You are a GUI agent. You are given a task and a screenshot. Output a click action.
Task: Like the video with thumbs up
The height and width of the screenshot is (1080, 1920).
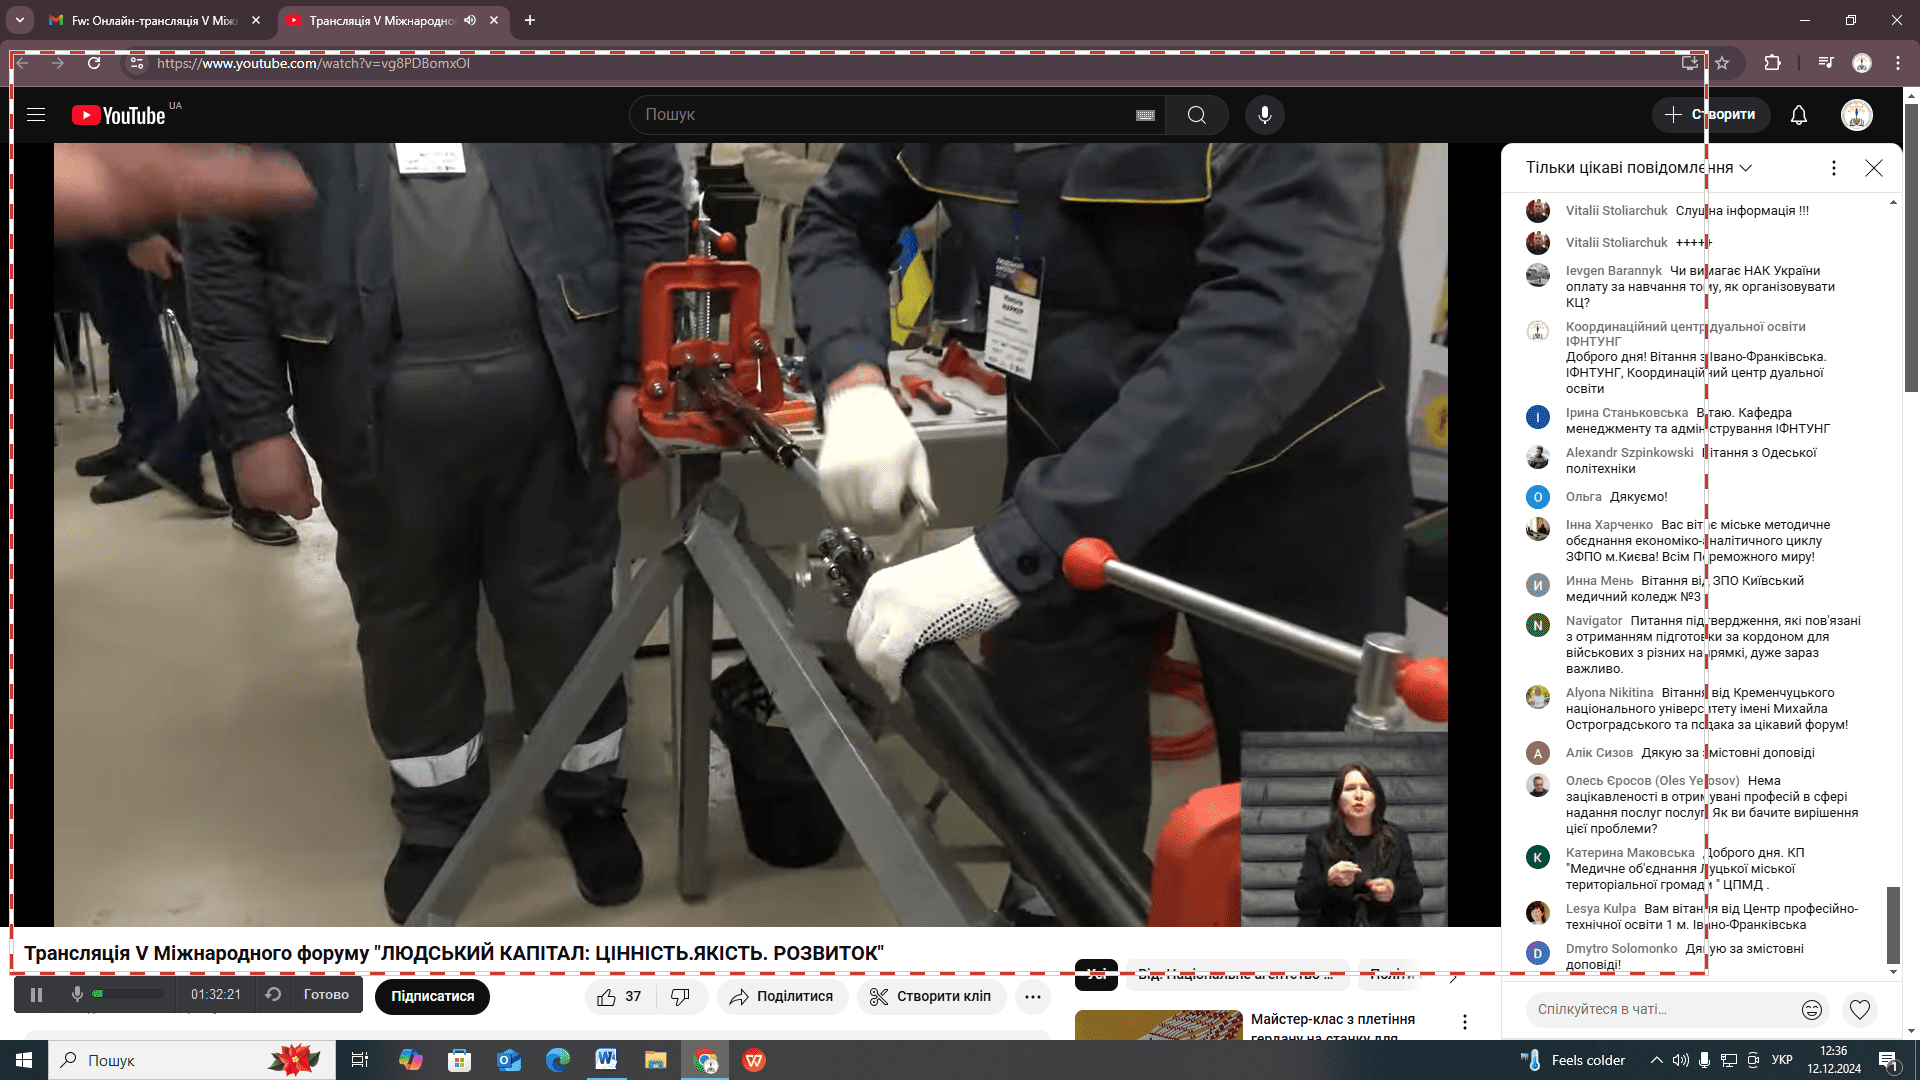(607, 997)
